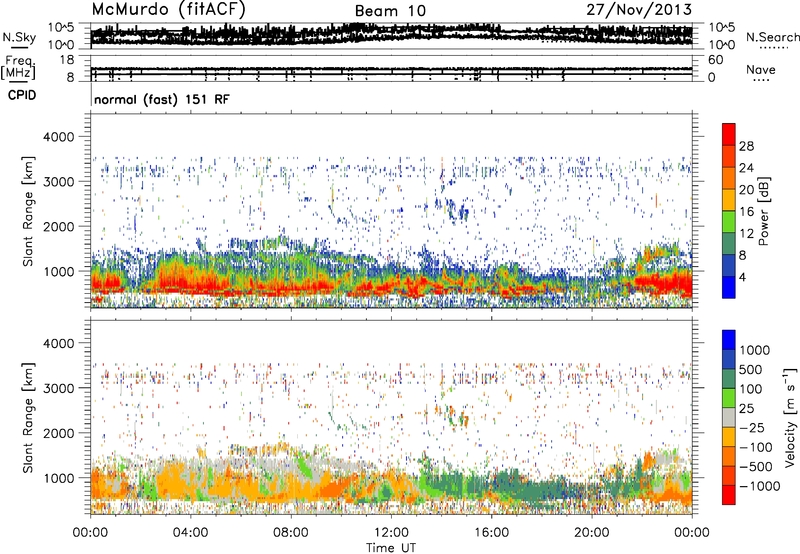Click the '28' Power colorbar tick
Screen dimensions: 800x554
[746, 146]
